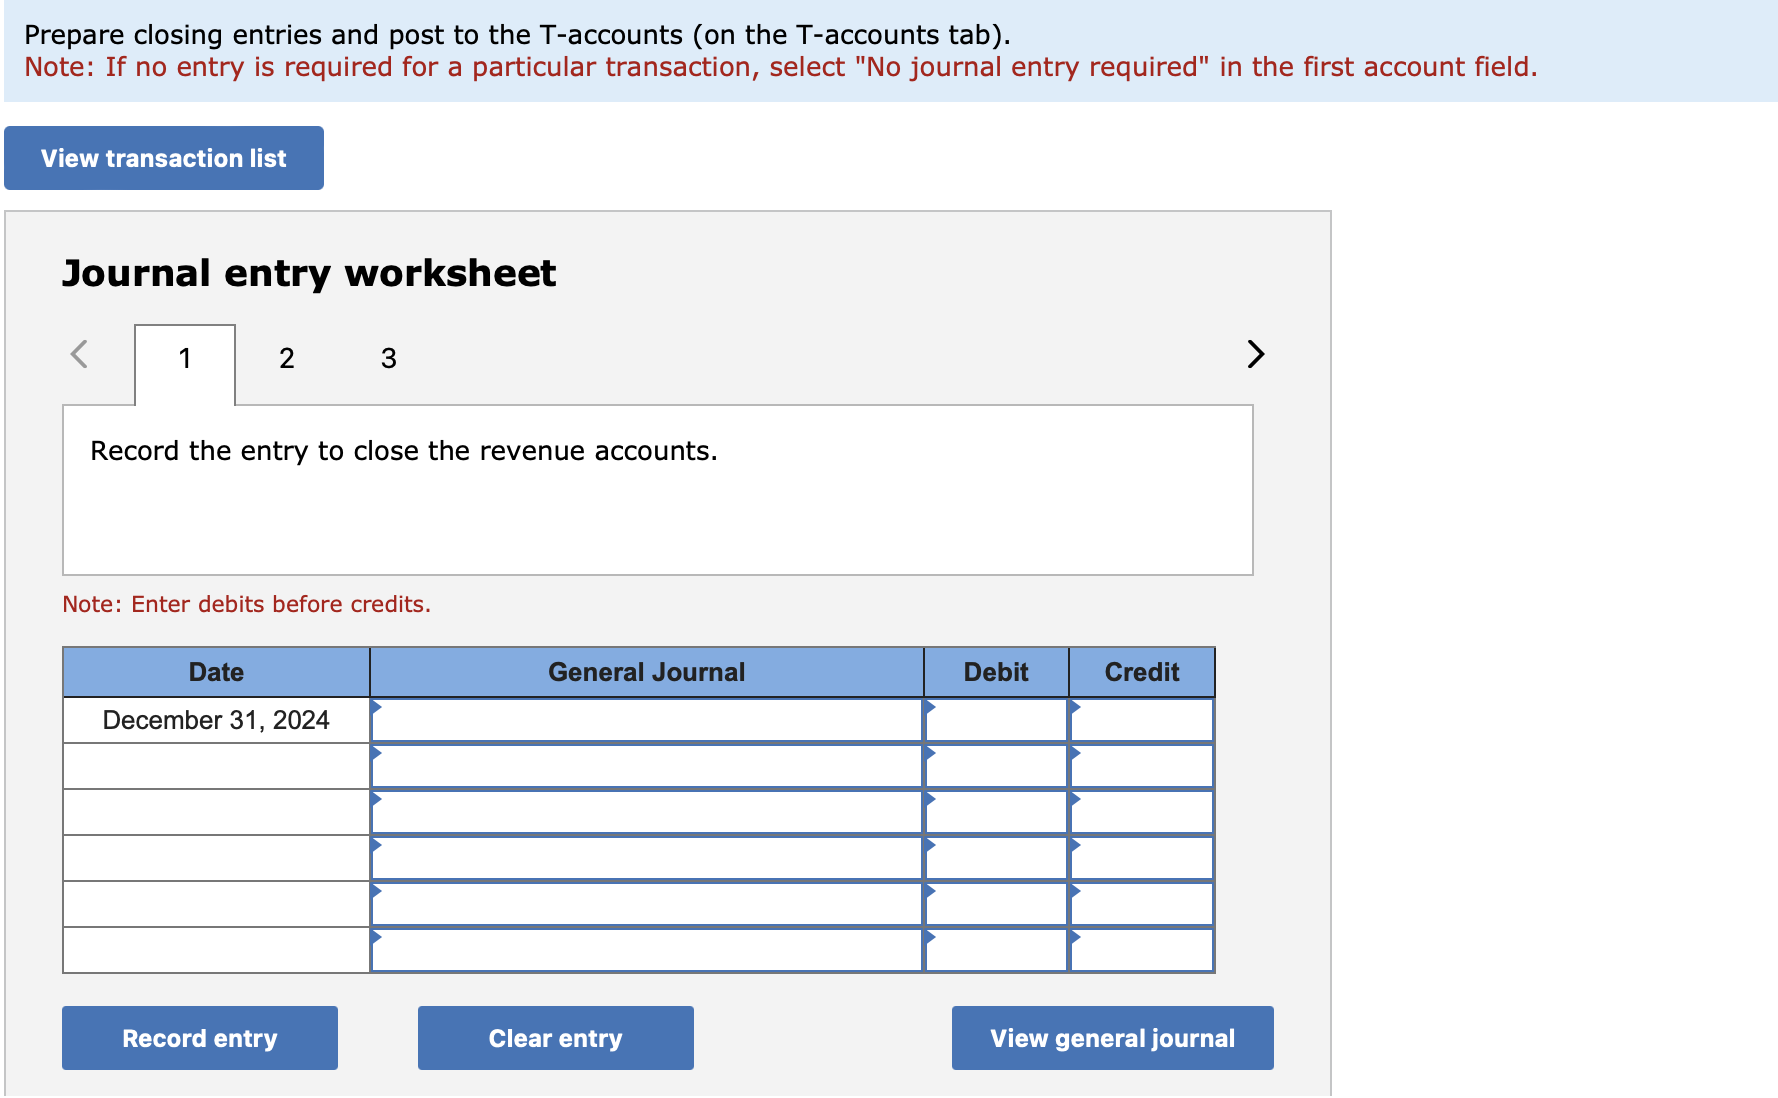
Task: Select journal entry tab 1
Action: click(x=184, y=358)
